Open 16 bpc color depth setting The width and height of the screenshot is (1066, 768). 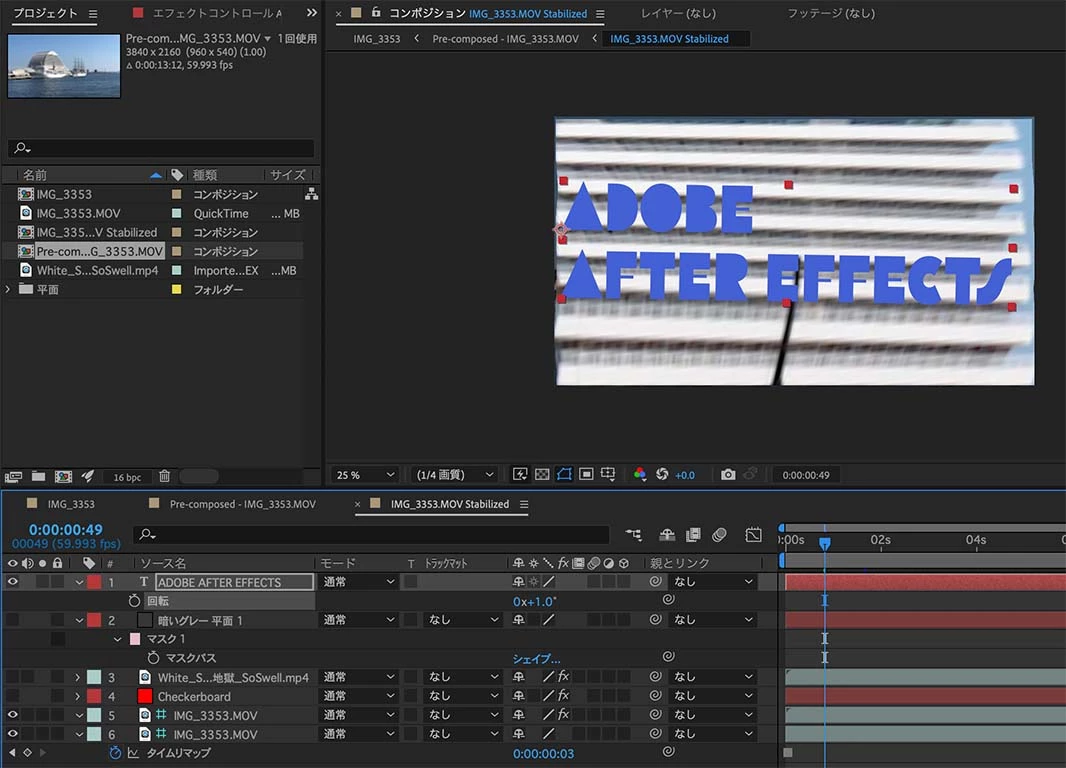click(127, 477)
